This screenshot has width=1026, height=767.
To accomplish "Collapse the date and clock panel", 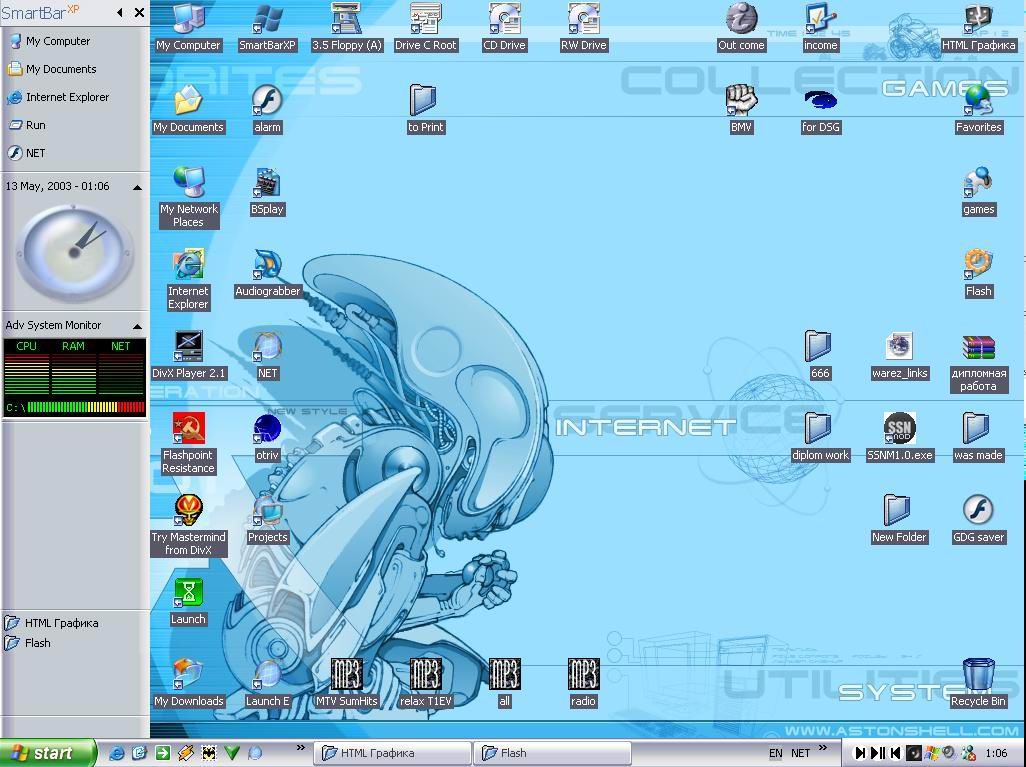I will (x=137, y=187).
